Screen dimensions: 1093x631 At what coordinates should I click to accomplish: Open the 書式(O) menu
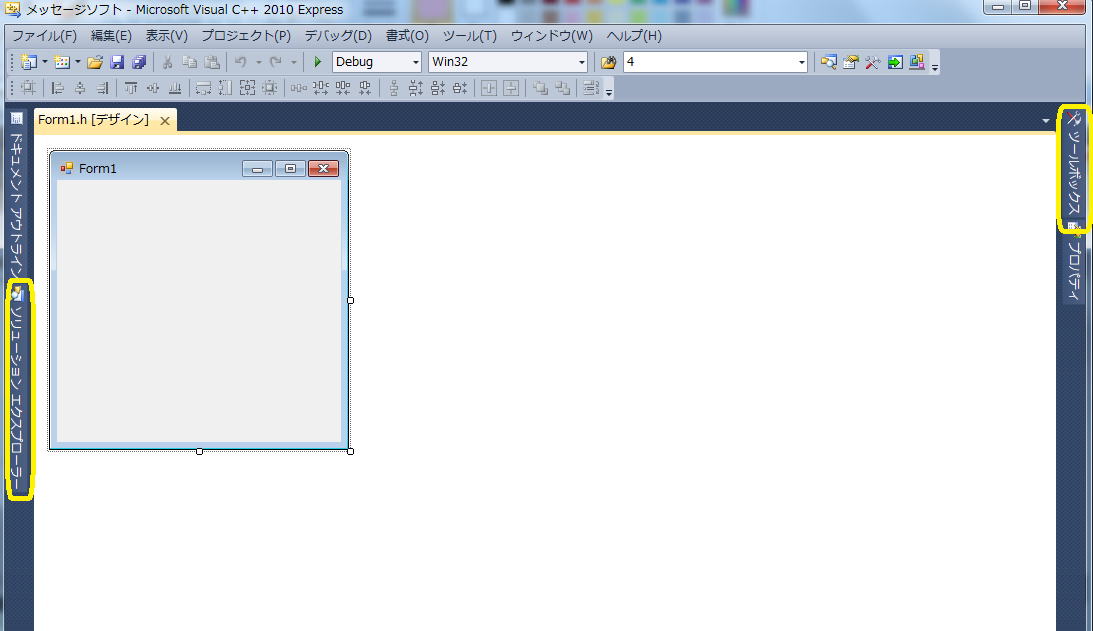coord(407,36)
